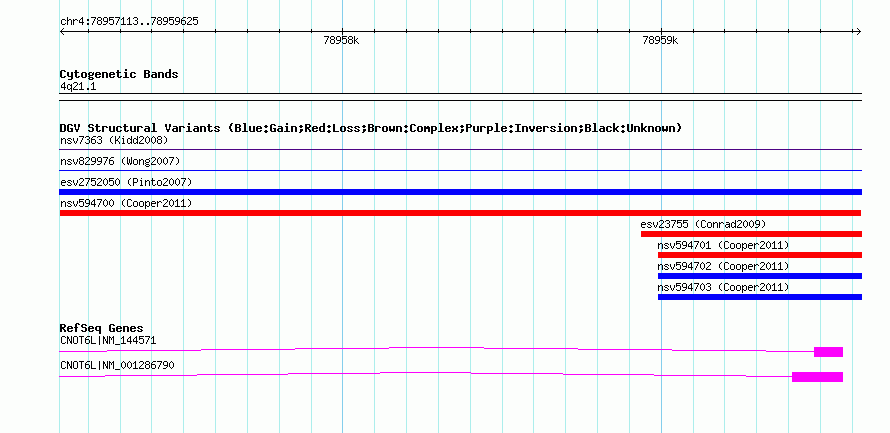This screenshot has width=890, height=433.
Task: Open the esv2752050 (Pinto2007) variant label
Action: [x=126, y=182]
